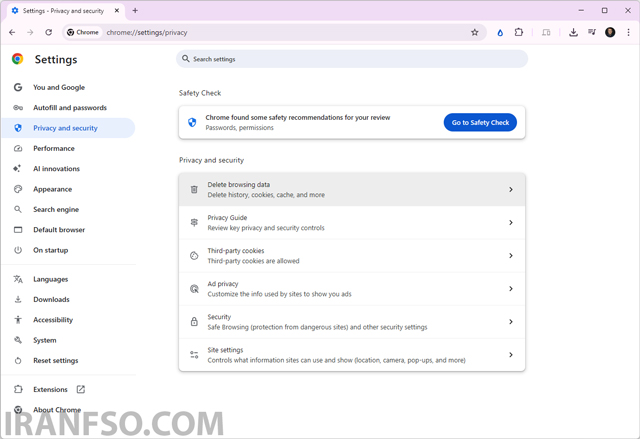Click Go to Safety Check button
This screenshot has height=439, width=640.
[480, 122]
